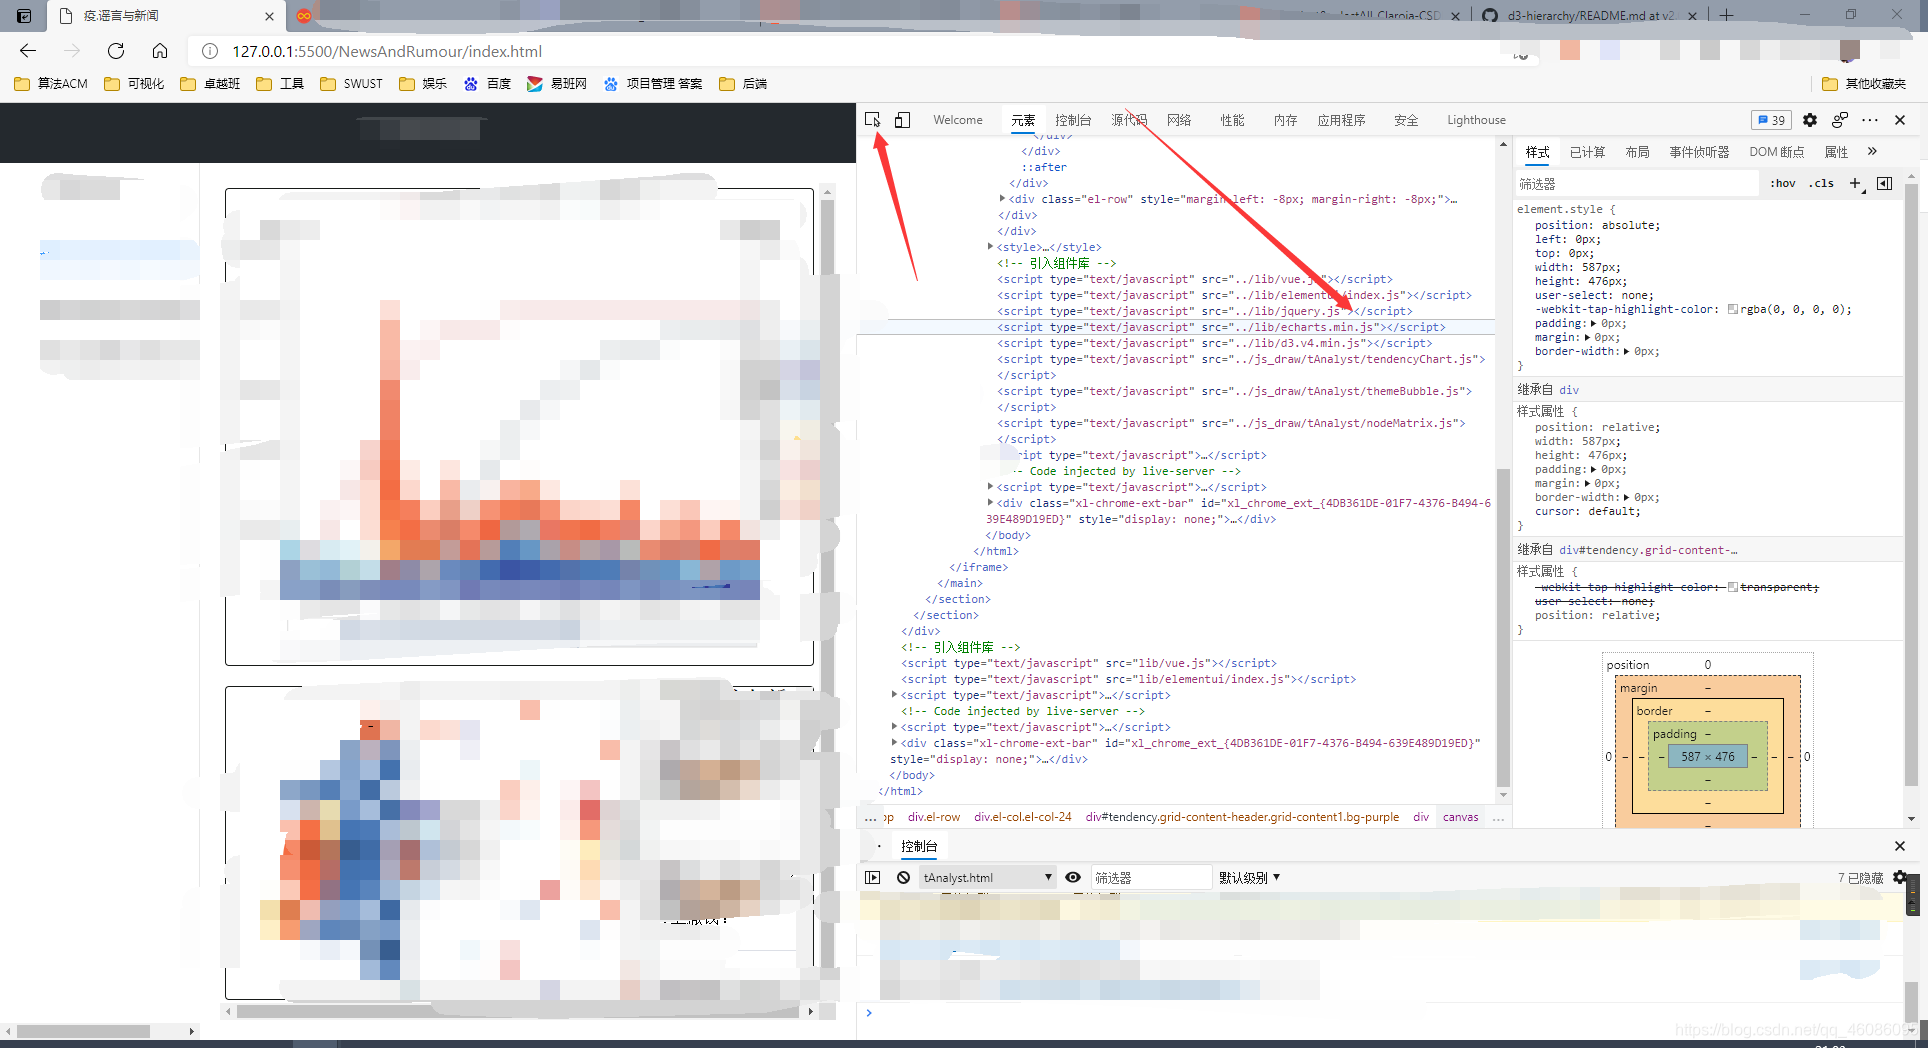This screenshot has height=1048, width=1928.
Task: Toggle the .cls class editor
Action: point(1821,184)
